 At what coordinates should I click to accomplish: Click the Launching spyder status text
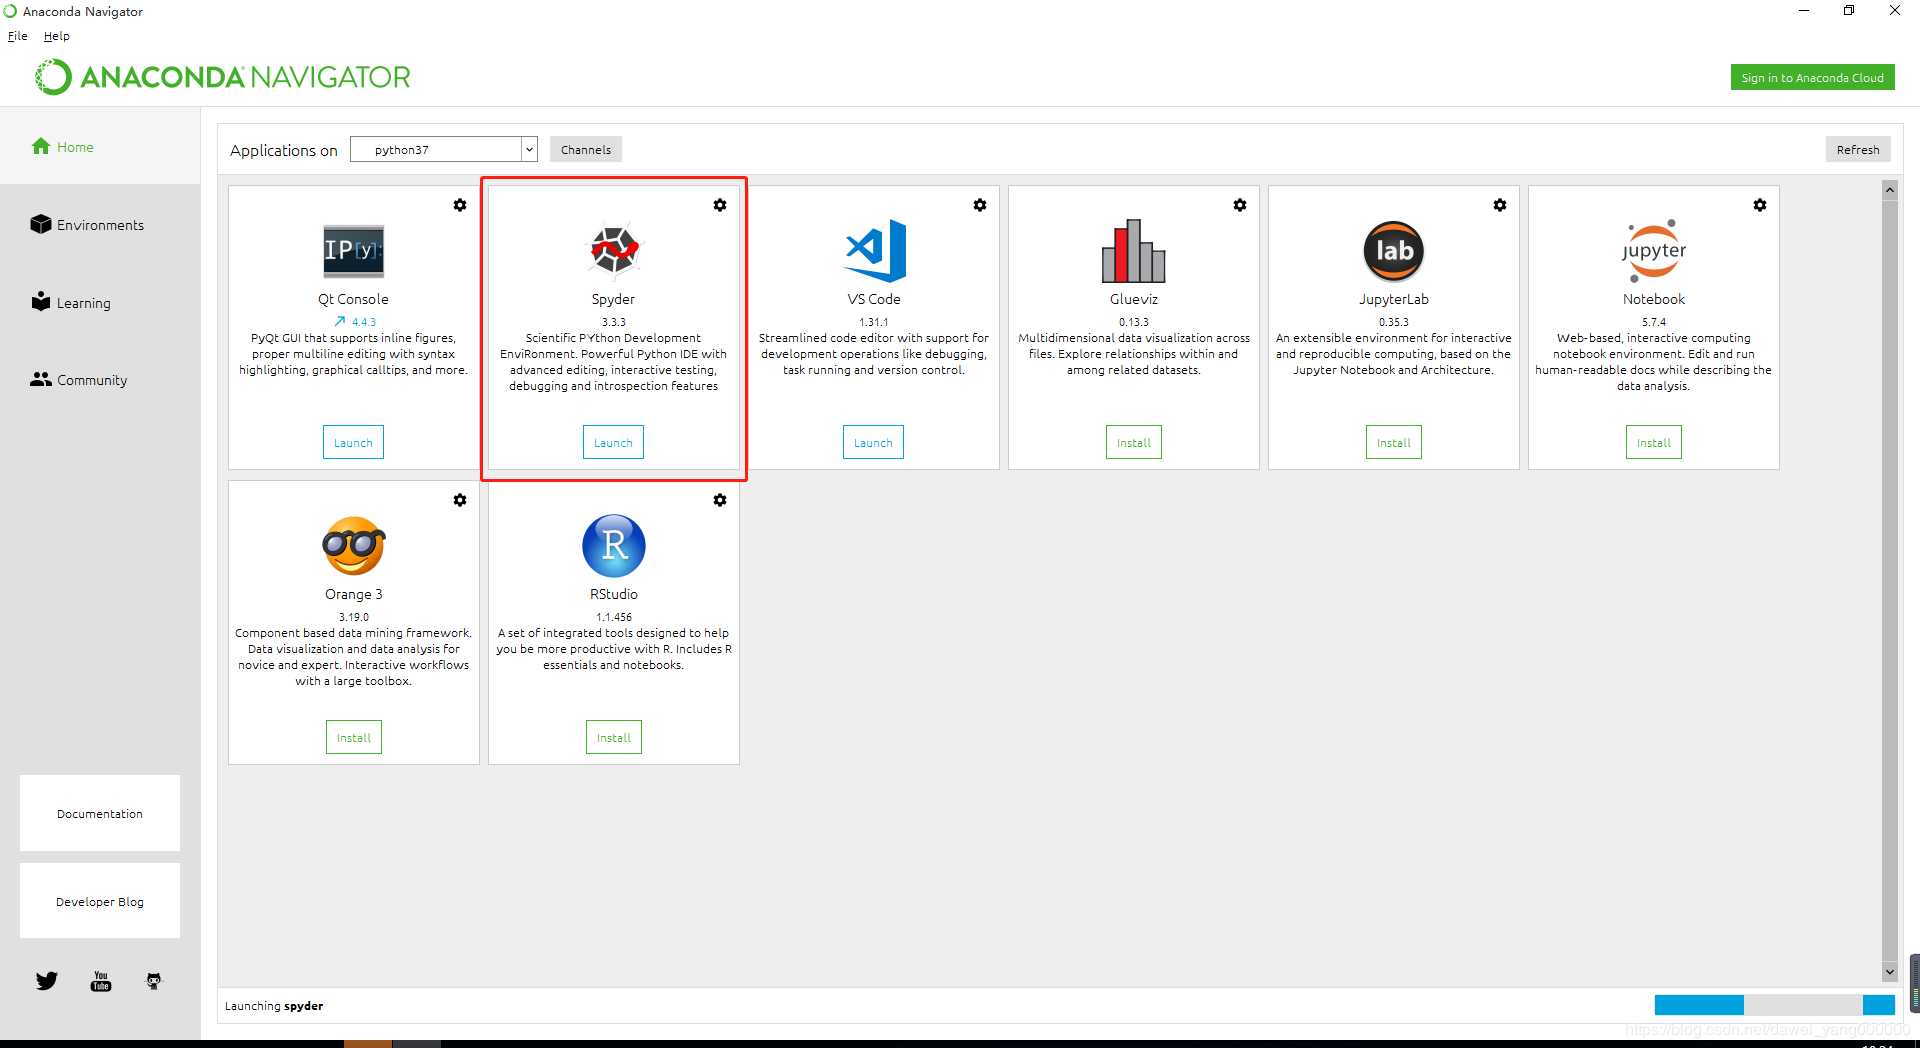click(274, 1006)
